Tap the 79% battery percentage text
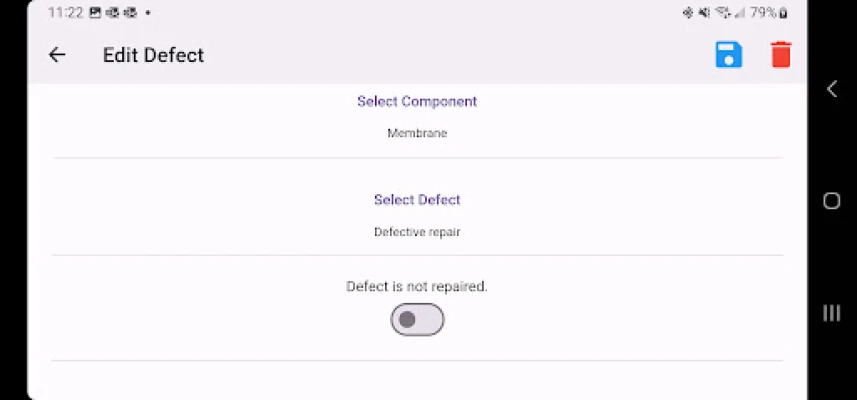Screen dimensions: 857x400 point(763,13)
